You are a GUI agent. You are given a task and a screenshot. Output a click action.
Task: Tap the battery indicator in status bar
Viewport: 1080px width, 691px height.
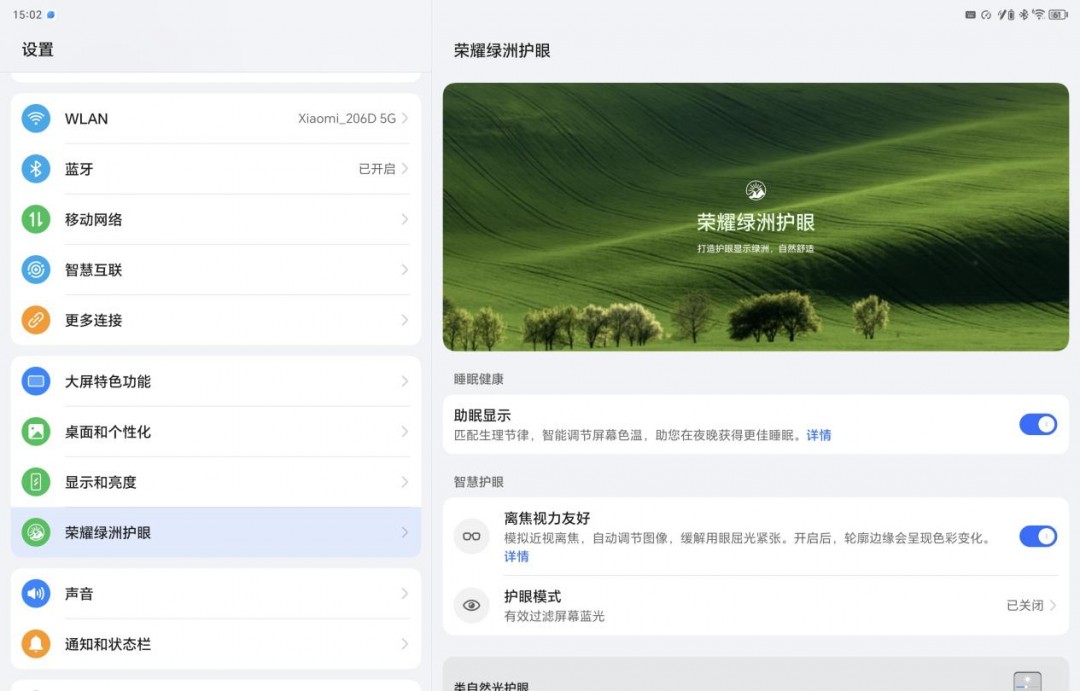[x=1058, y=14]
